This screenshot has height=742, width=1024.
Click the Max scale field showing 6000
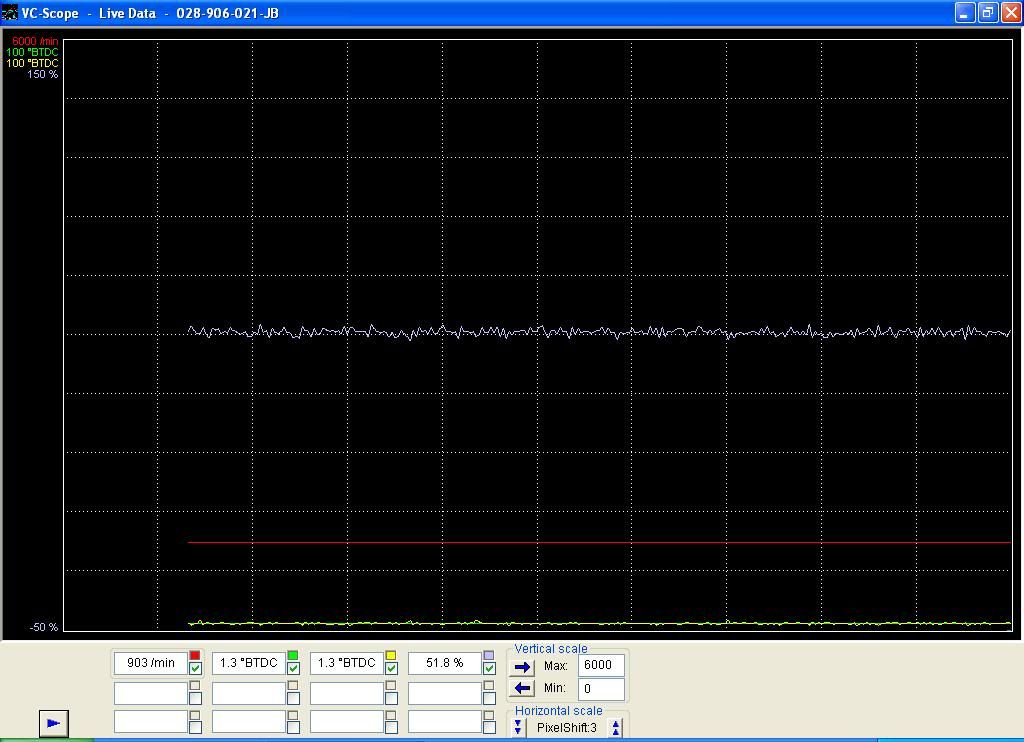pos(601,665)
